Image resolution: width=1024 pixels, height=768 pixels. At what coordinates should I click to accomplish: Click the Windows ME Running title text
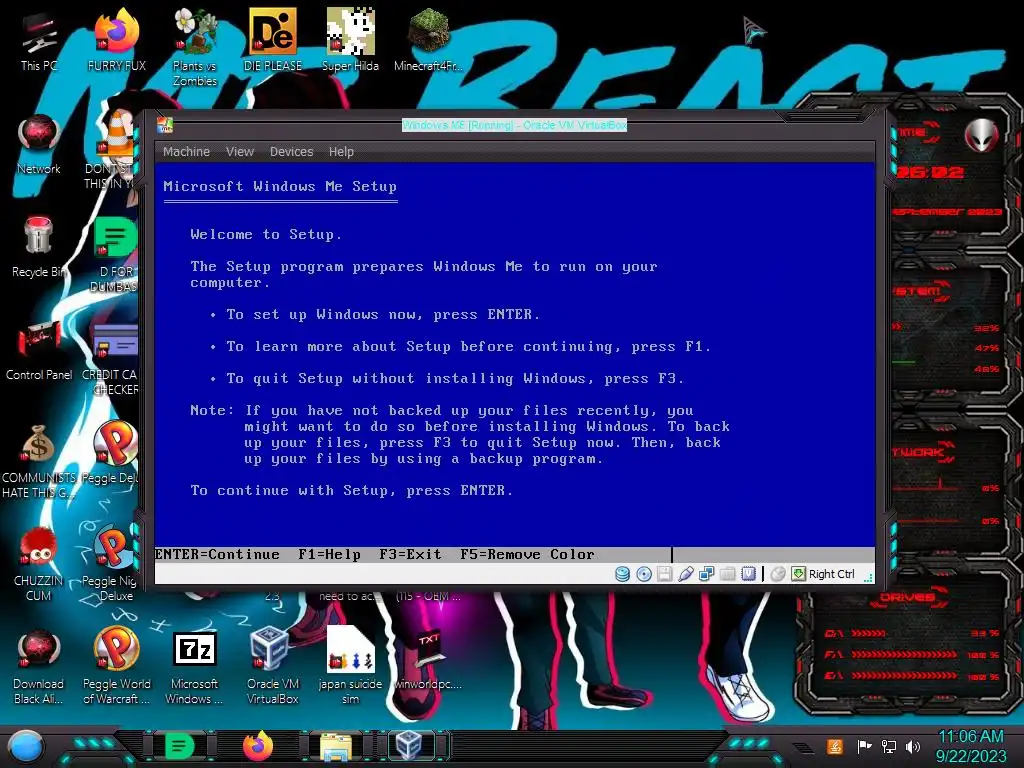(515, 125)
